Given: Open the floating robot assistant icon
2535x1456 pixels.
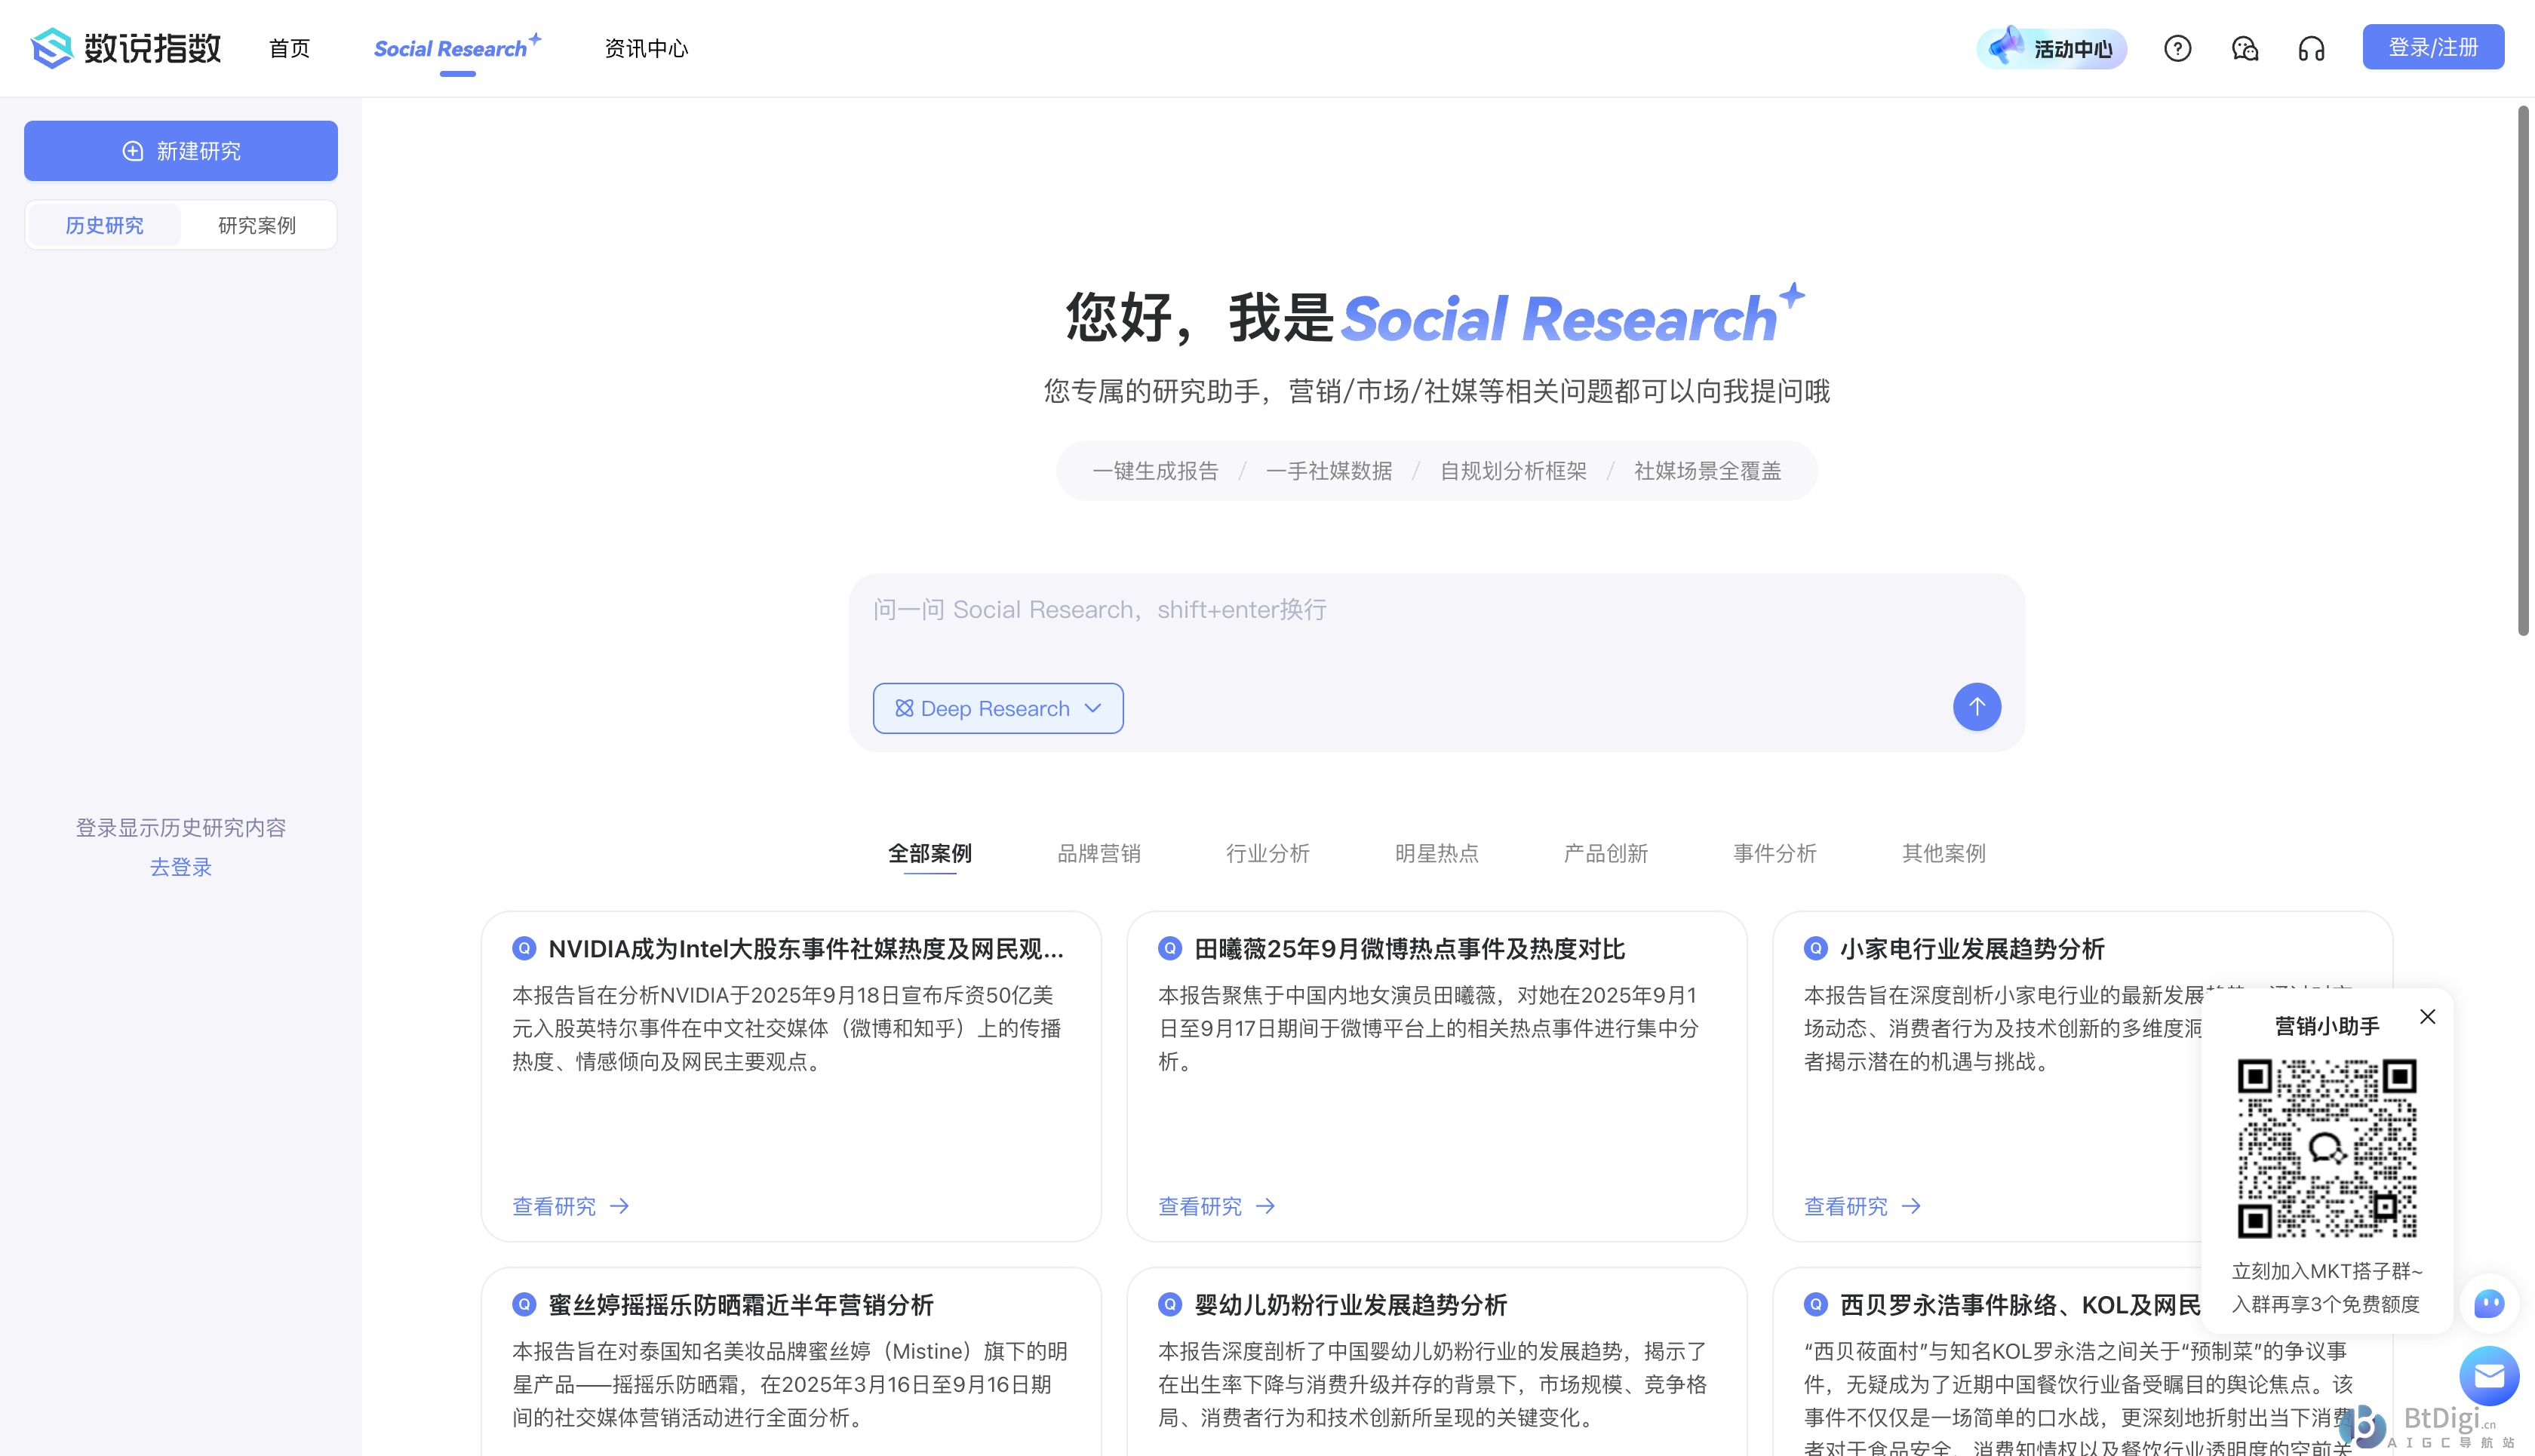Looking at the screenshot, I should click(x=2488, y=1303).
